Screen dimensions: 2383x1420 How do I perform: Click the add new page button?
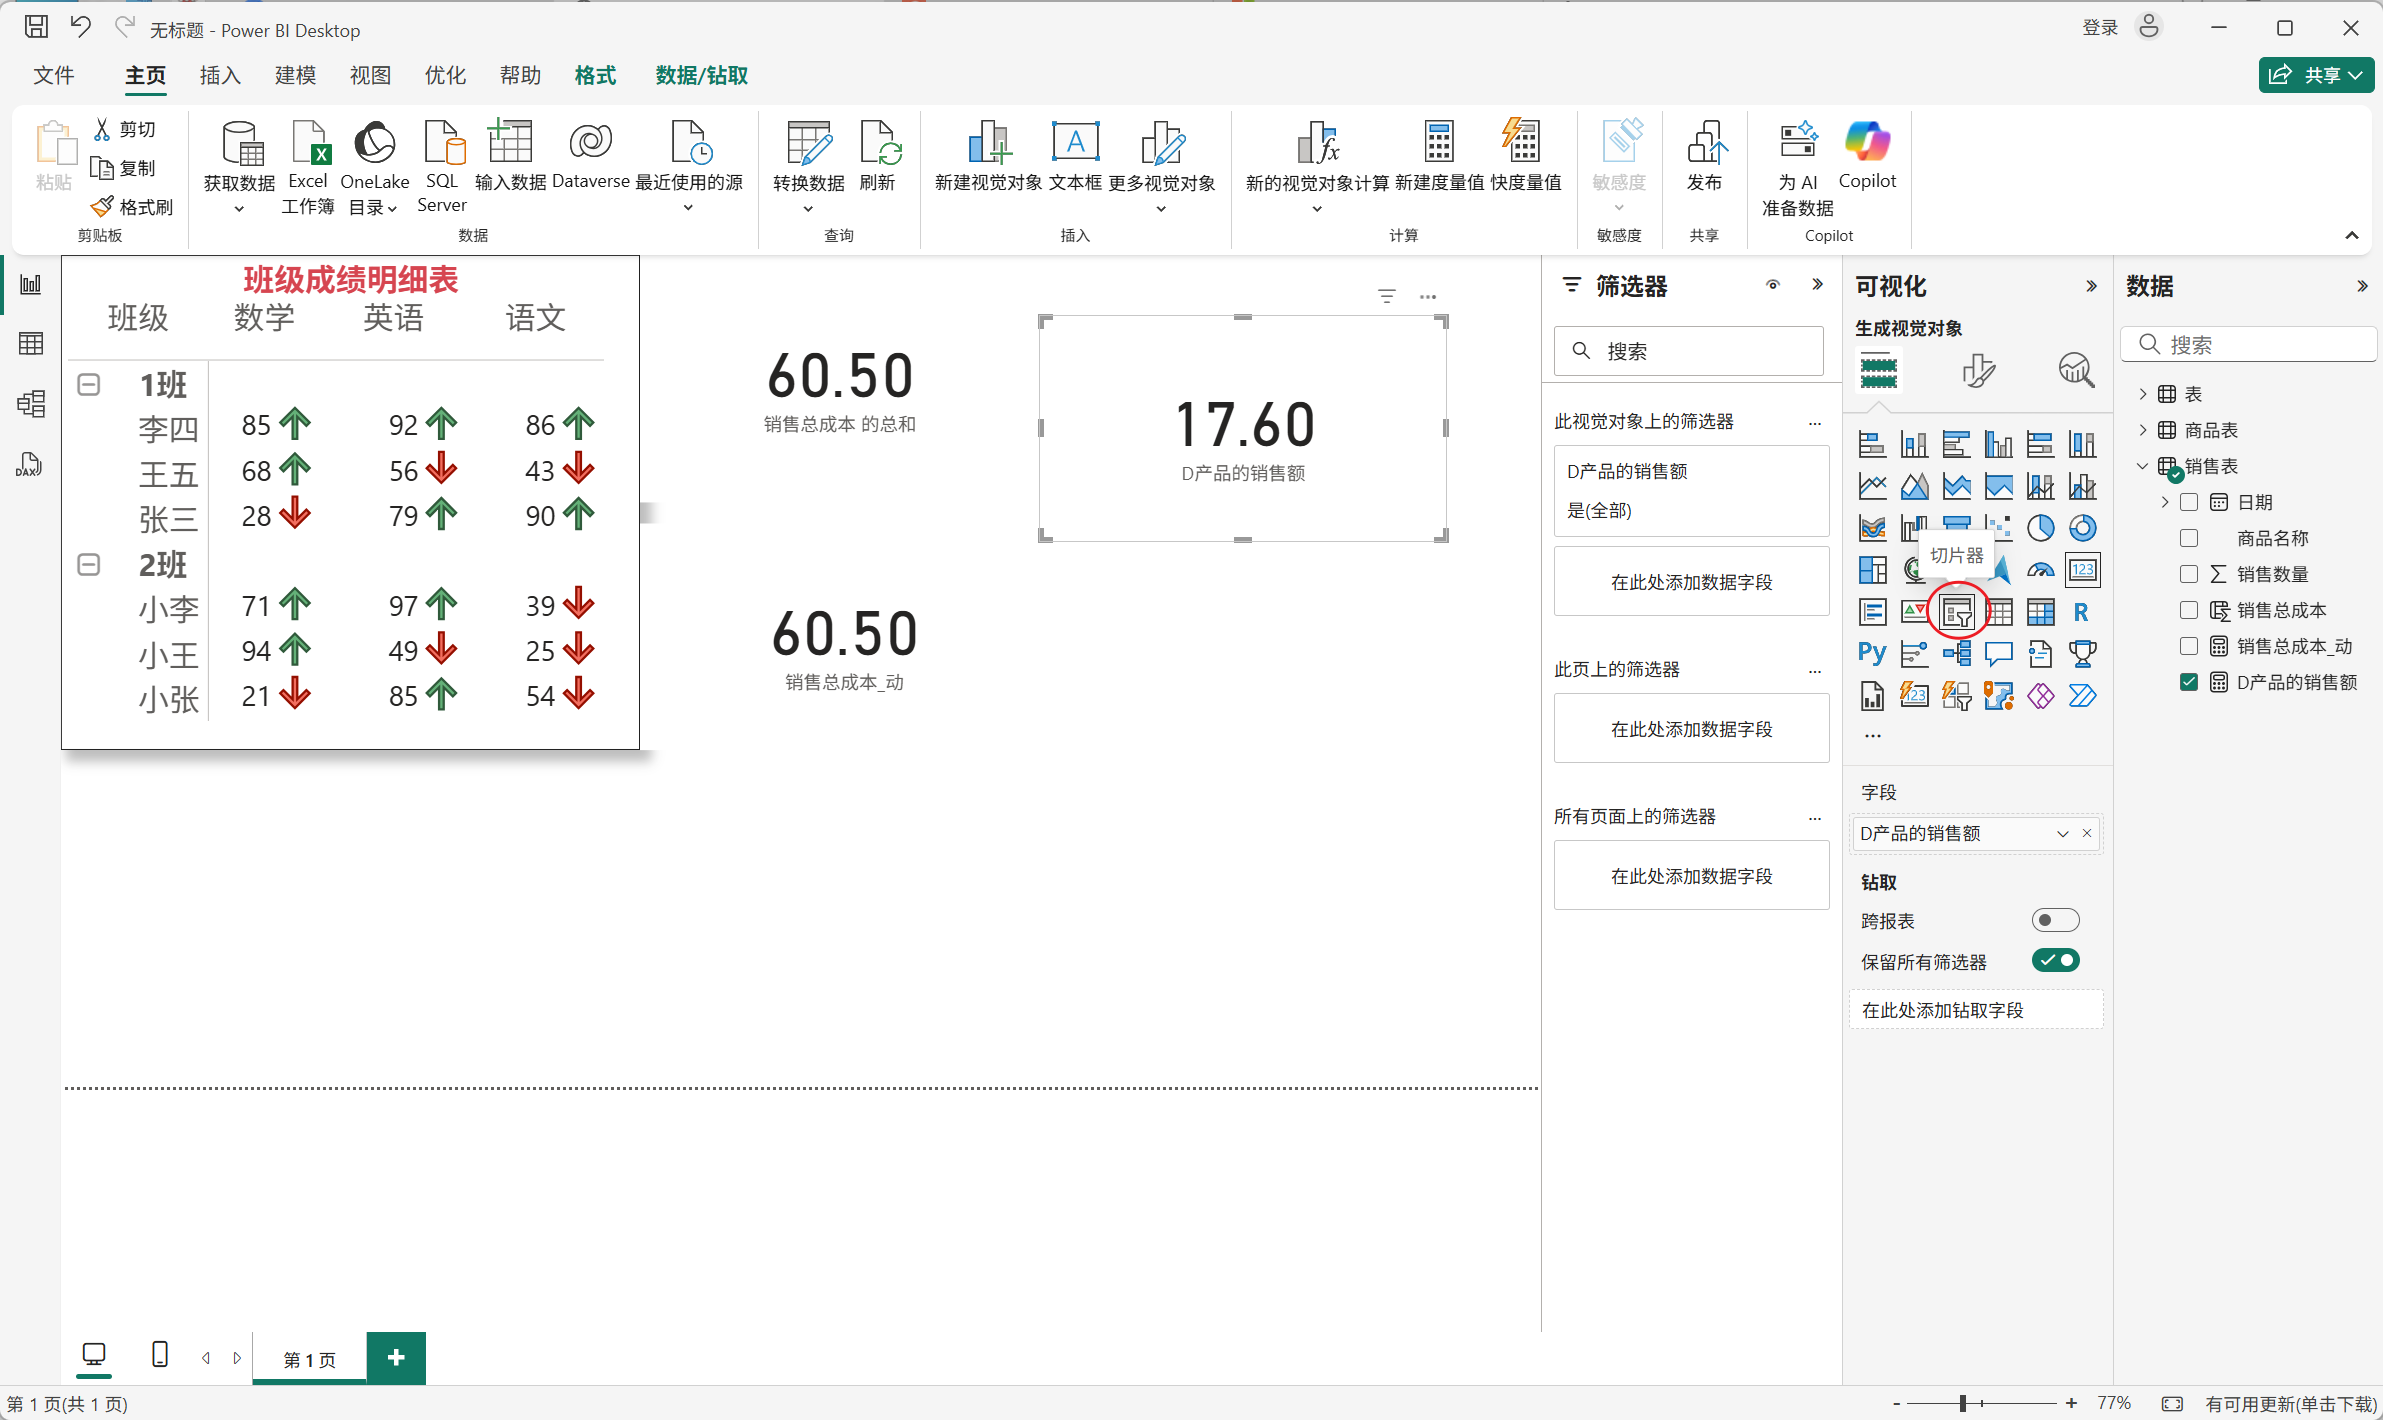[396, 1358]
